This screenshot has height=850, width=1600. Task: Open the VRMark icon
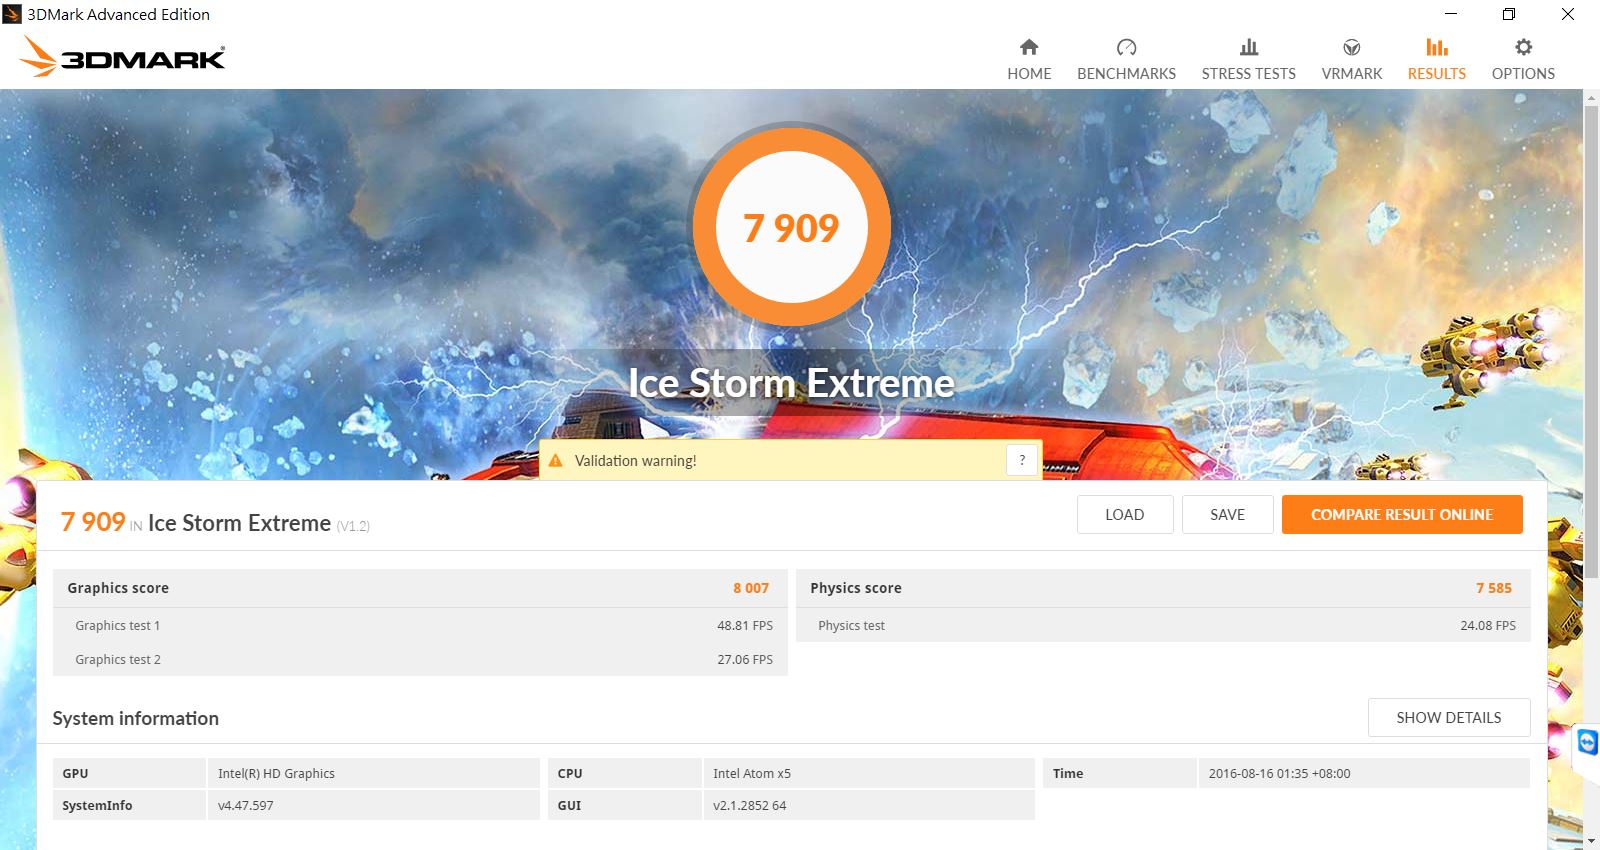pos(1351,47)
